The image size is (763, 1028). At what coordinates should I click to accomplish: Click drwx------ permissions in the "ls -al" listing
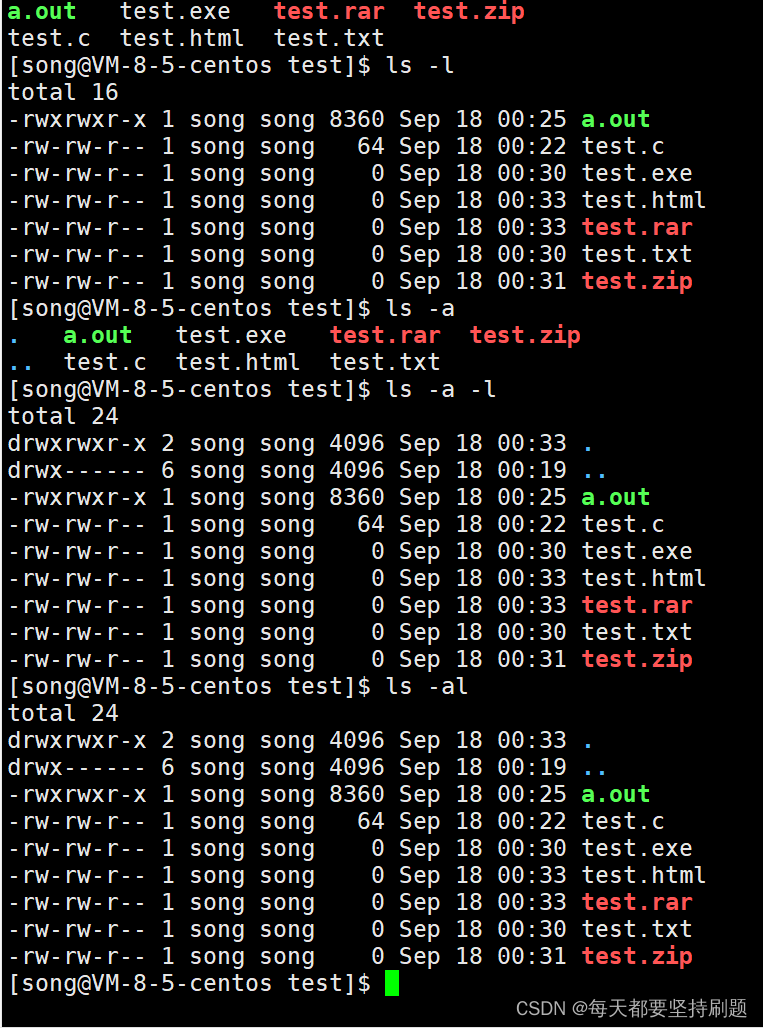point(77,767)
